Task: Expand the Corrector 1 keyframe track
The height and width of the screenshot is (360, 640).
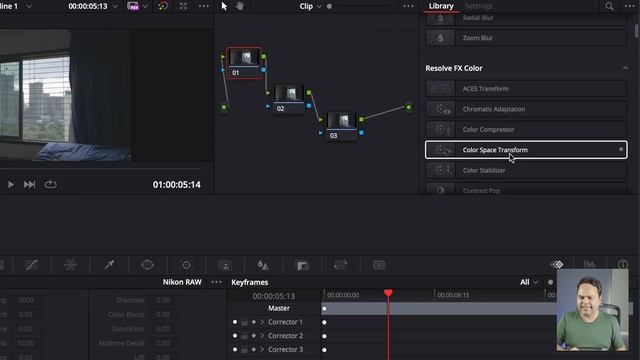Action: [262, 322]
